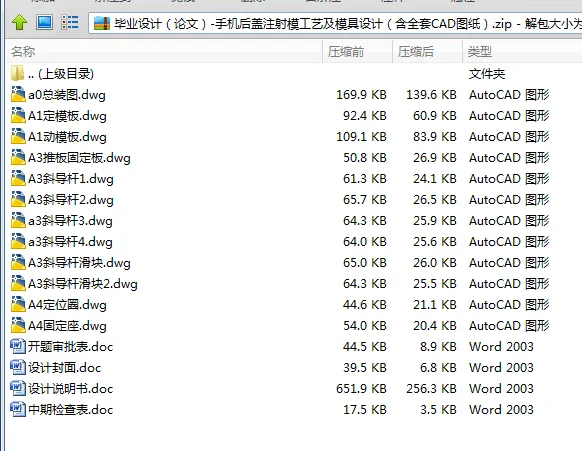Click the 109.1 KB size value
This screenshot has height=451, width=582.
click(361, 137)
